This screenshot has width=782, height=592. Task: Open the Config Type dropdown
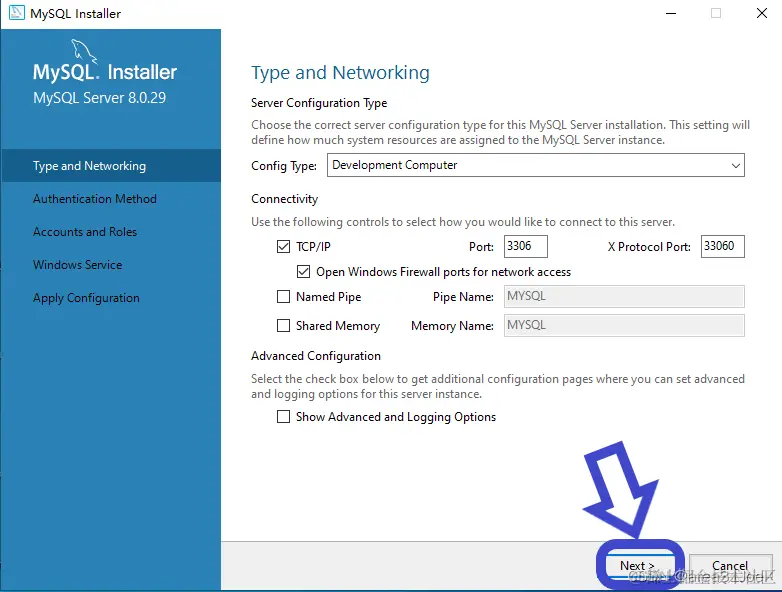click(536, 165)
